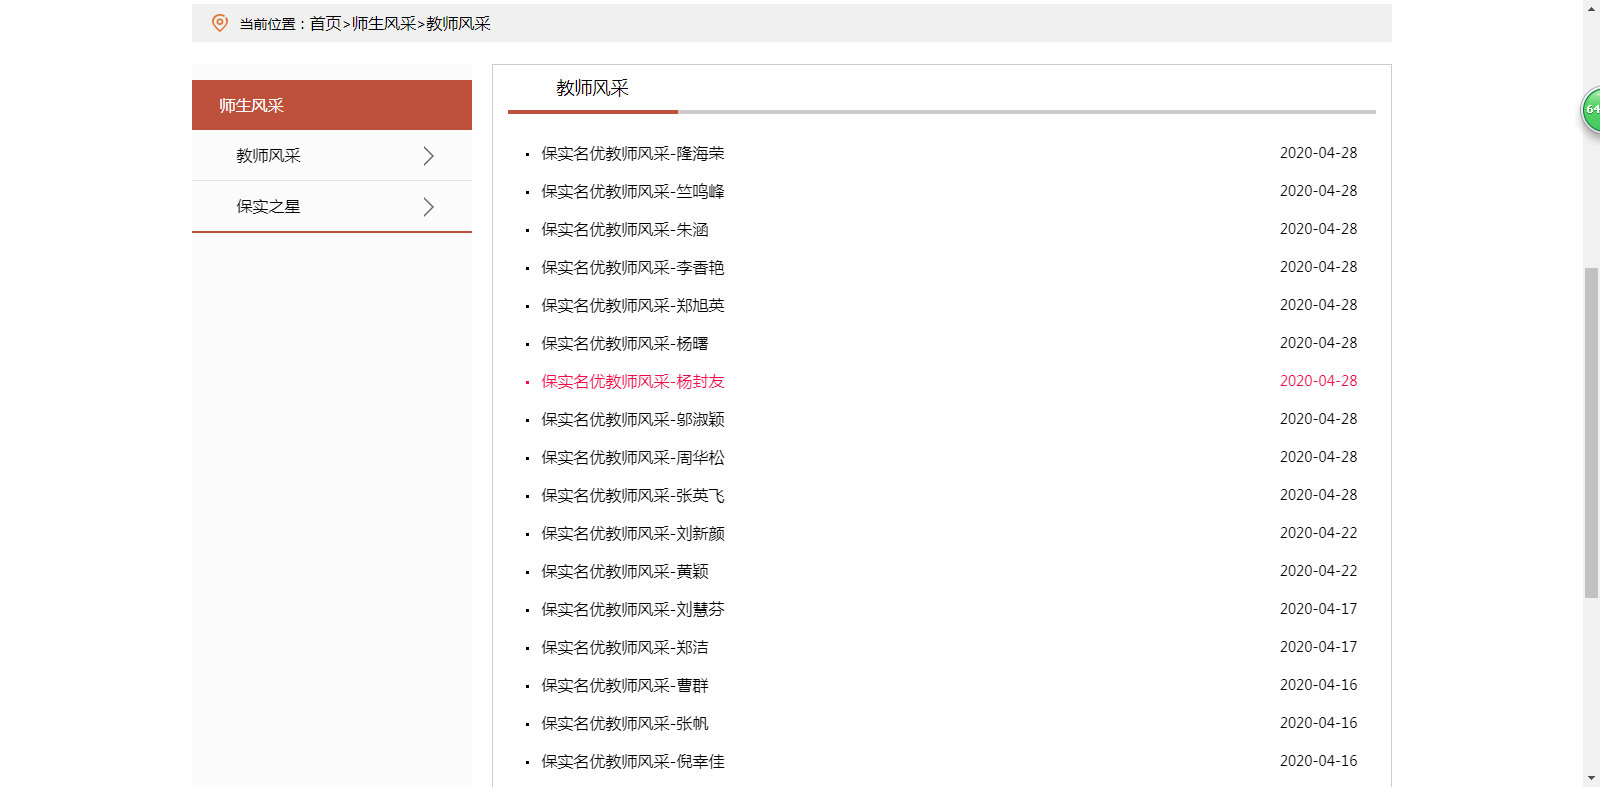
Task: Open article 保实名优教师风采-郑旭英
Action: pyautogui.click(x=633, y=306)
